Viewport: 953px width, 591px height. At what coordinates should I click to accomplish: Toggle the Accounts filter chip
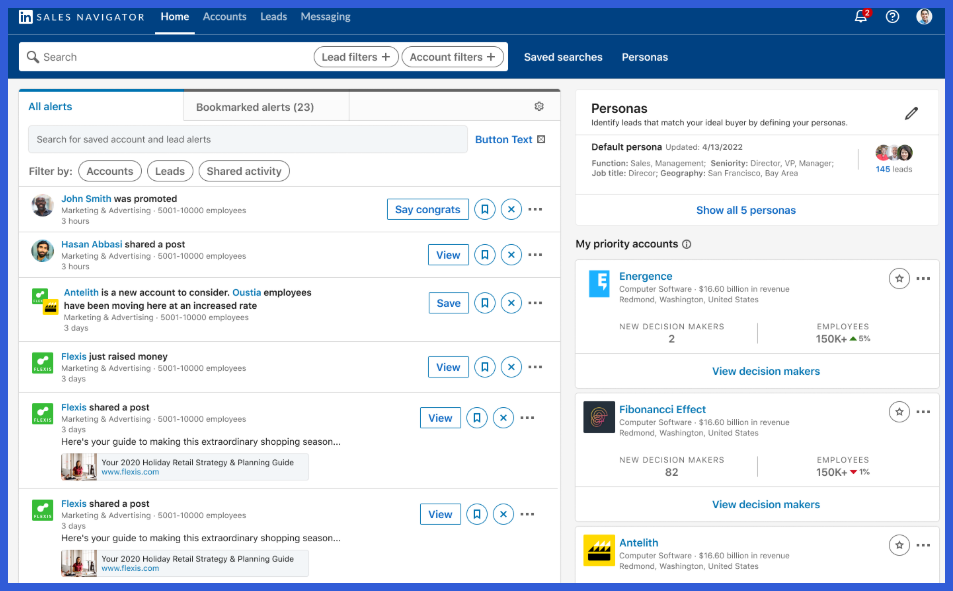click(x=109, y=171)
